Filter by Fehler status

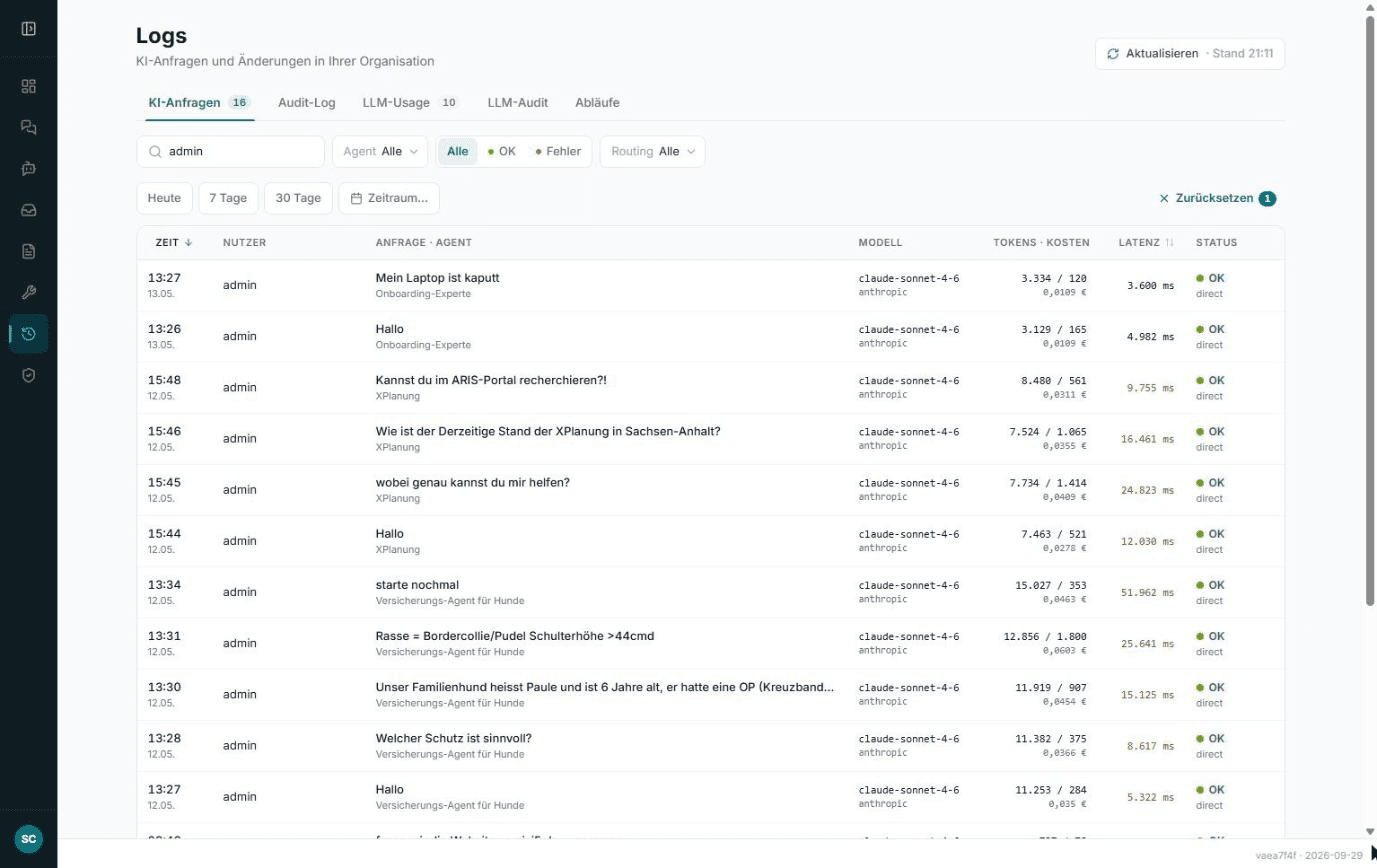coord(558,152)
